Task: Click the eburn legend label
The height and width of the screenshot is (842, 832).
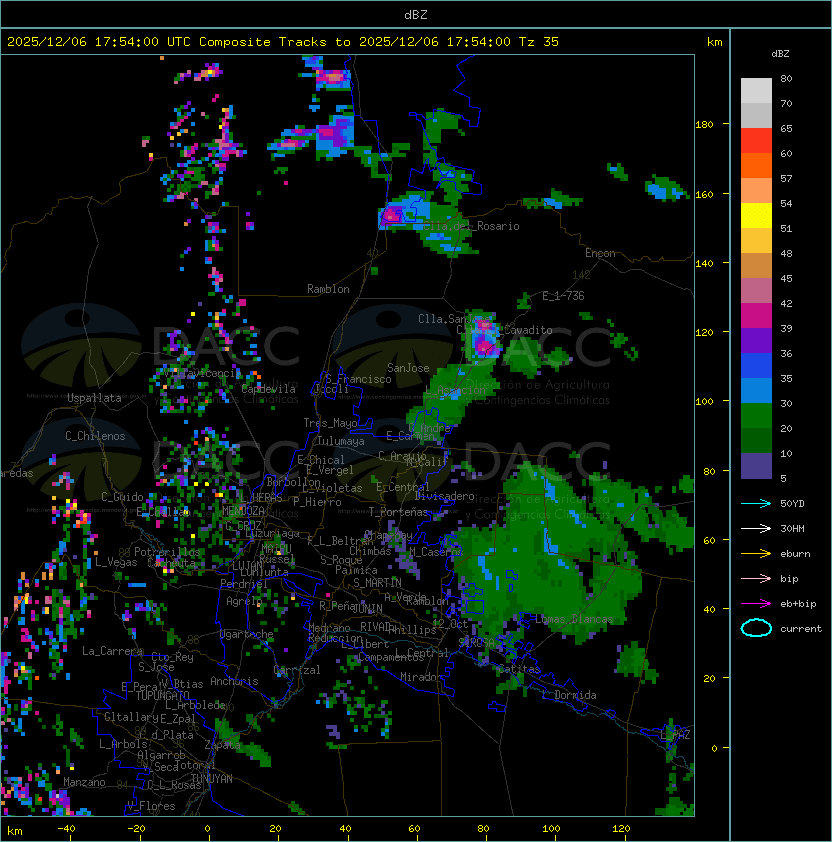Action: [795, 554]
